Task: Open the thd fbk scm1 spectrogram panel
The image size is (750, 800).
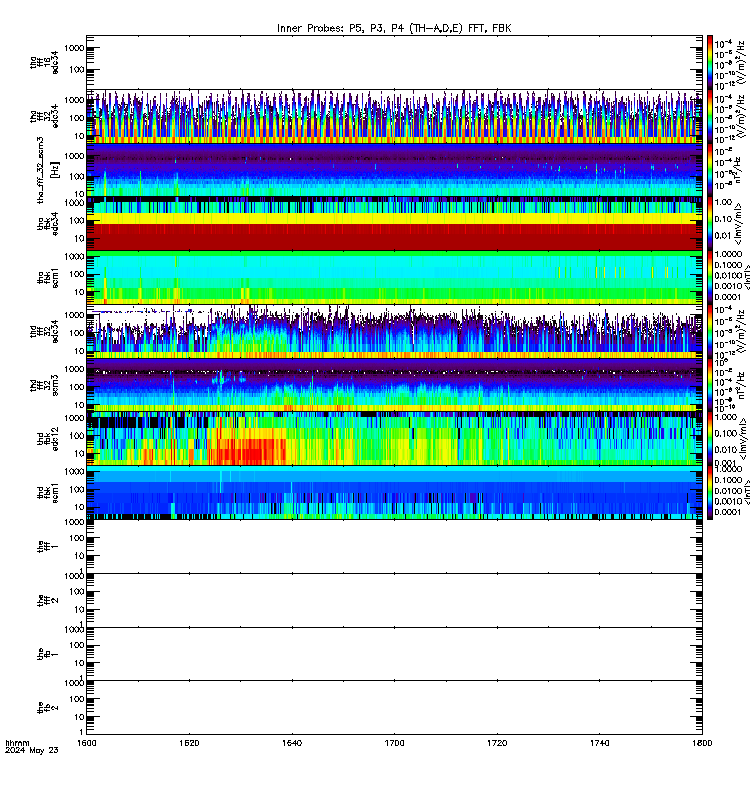Action: [x=394, y=493]
